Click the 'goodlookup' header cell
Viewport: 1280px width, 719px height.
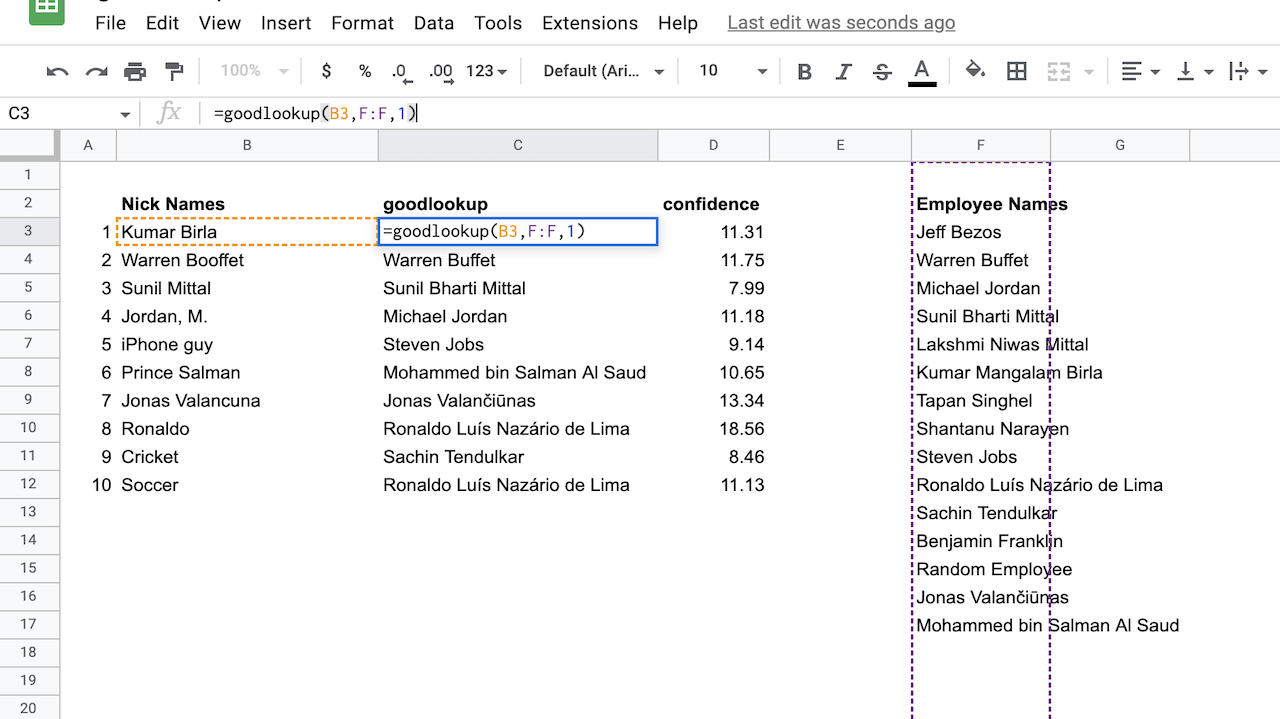518,204
